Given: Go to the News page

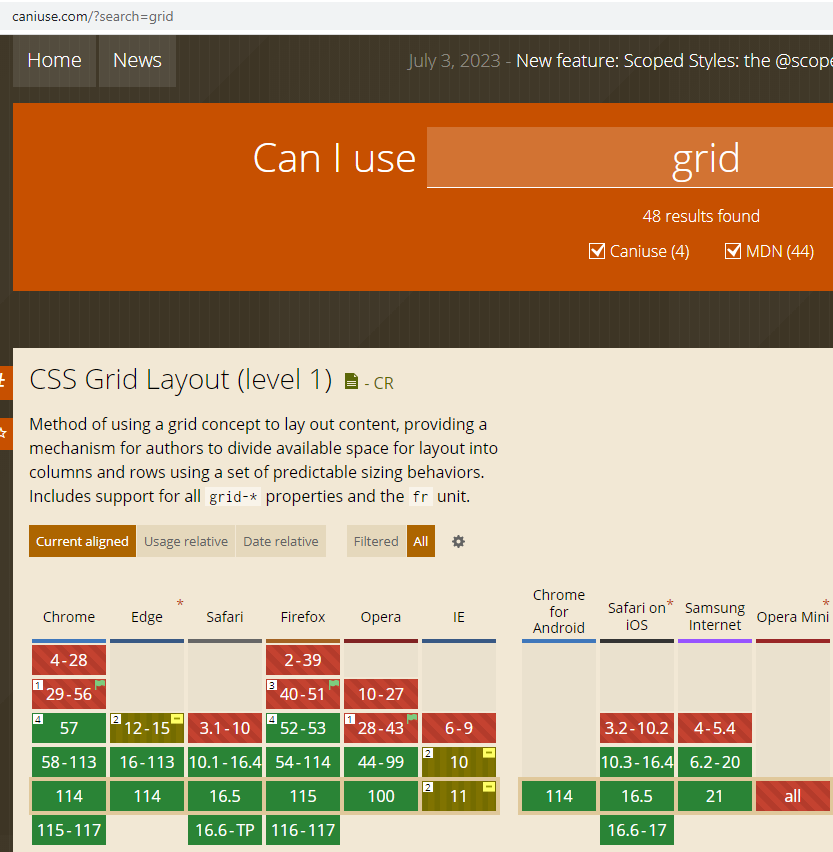Looking at the screenshot, I should pos(137,60).
